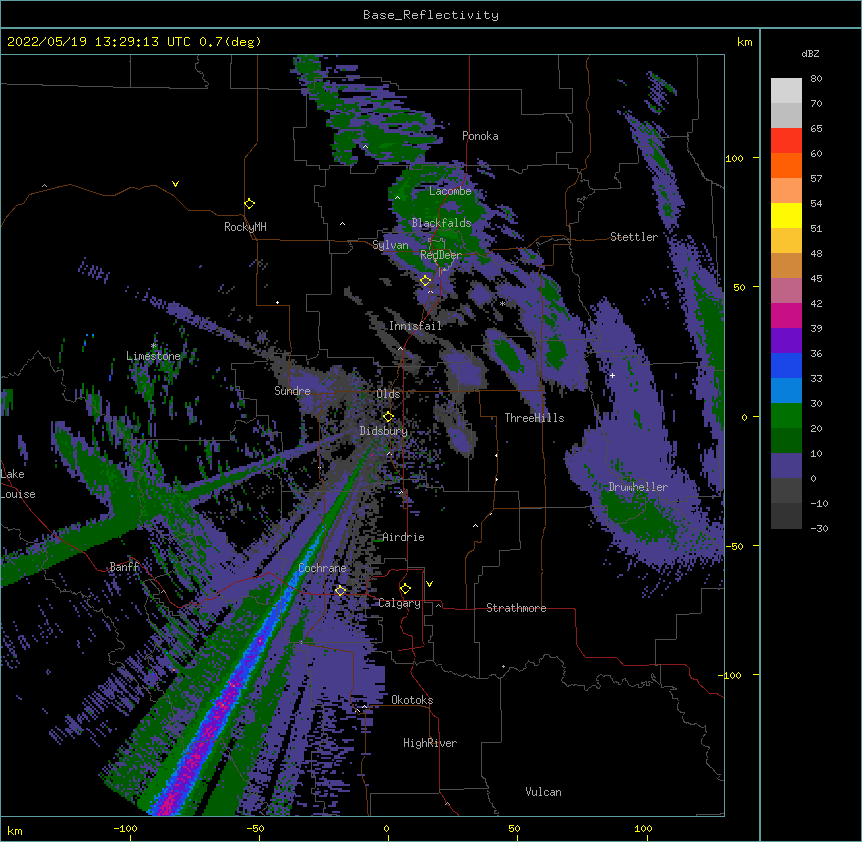Image resolution: width=862 pixels, height=842 pixels.
Task: Click the yellow diamond marker above Calgary
Action: 405,589
